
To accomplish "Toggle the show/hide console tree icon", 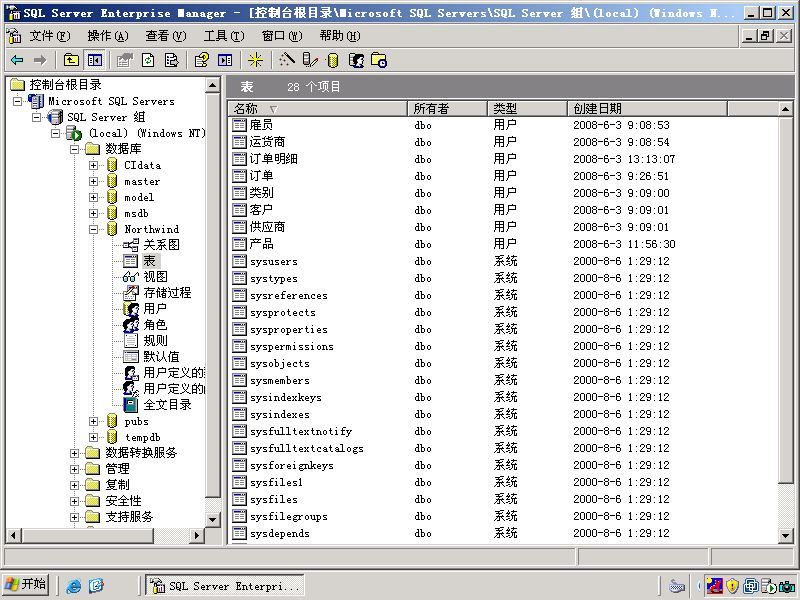I will coord(94,60).
